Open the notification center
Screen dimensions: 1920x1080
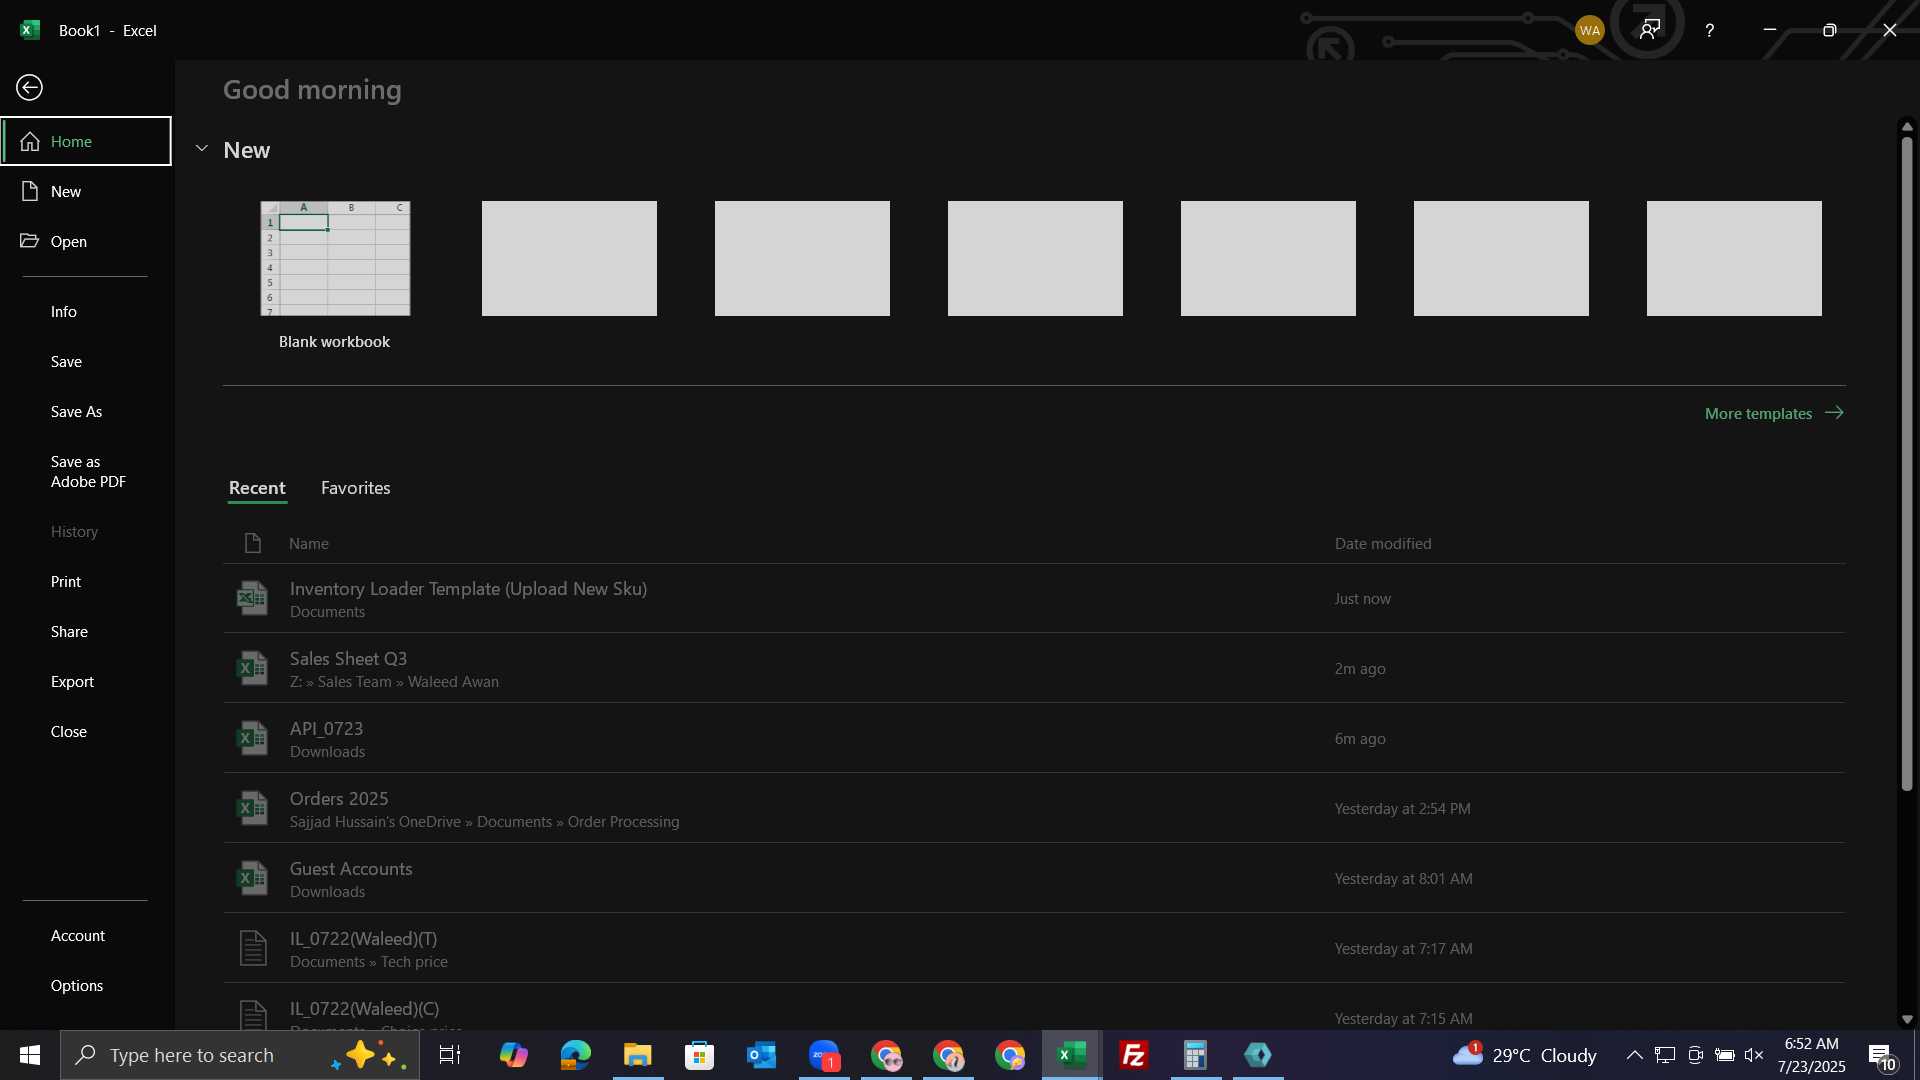click(1881, 1055)
